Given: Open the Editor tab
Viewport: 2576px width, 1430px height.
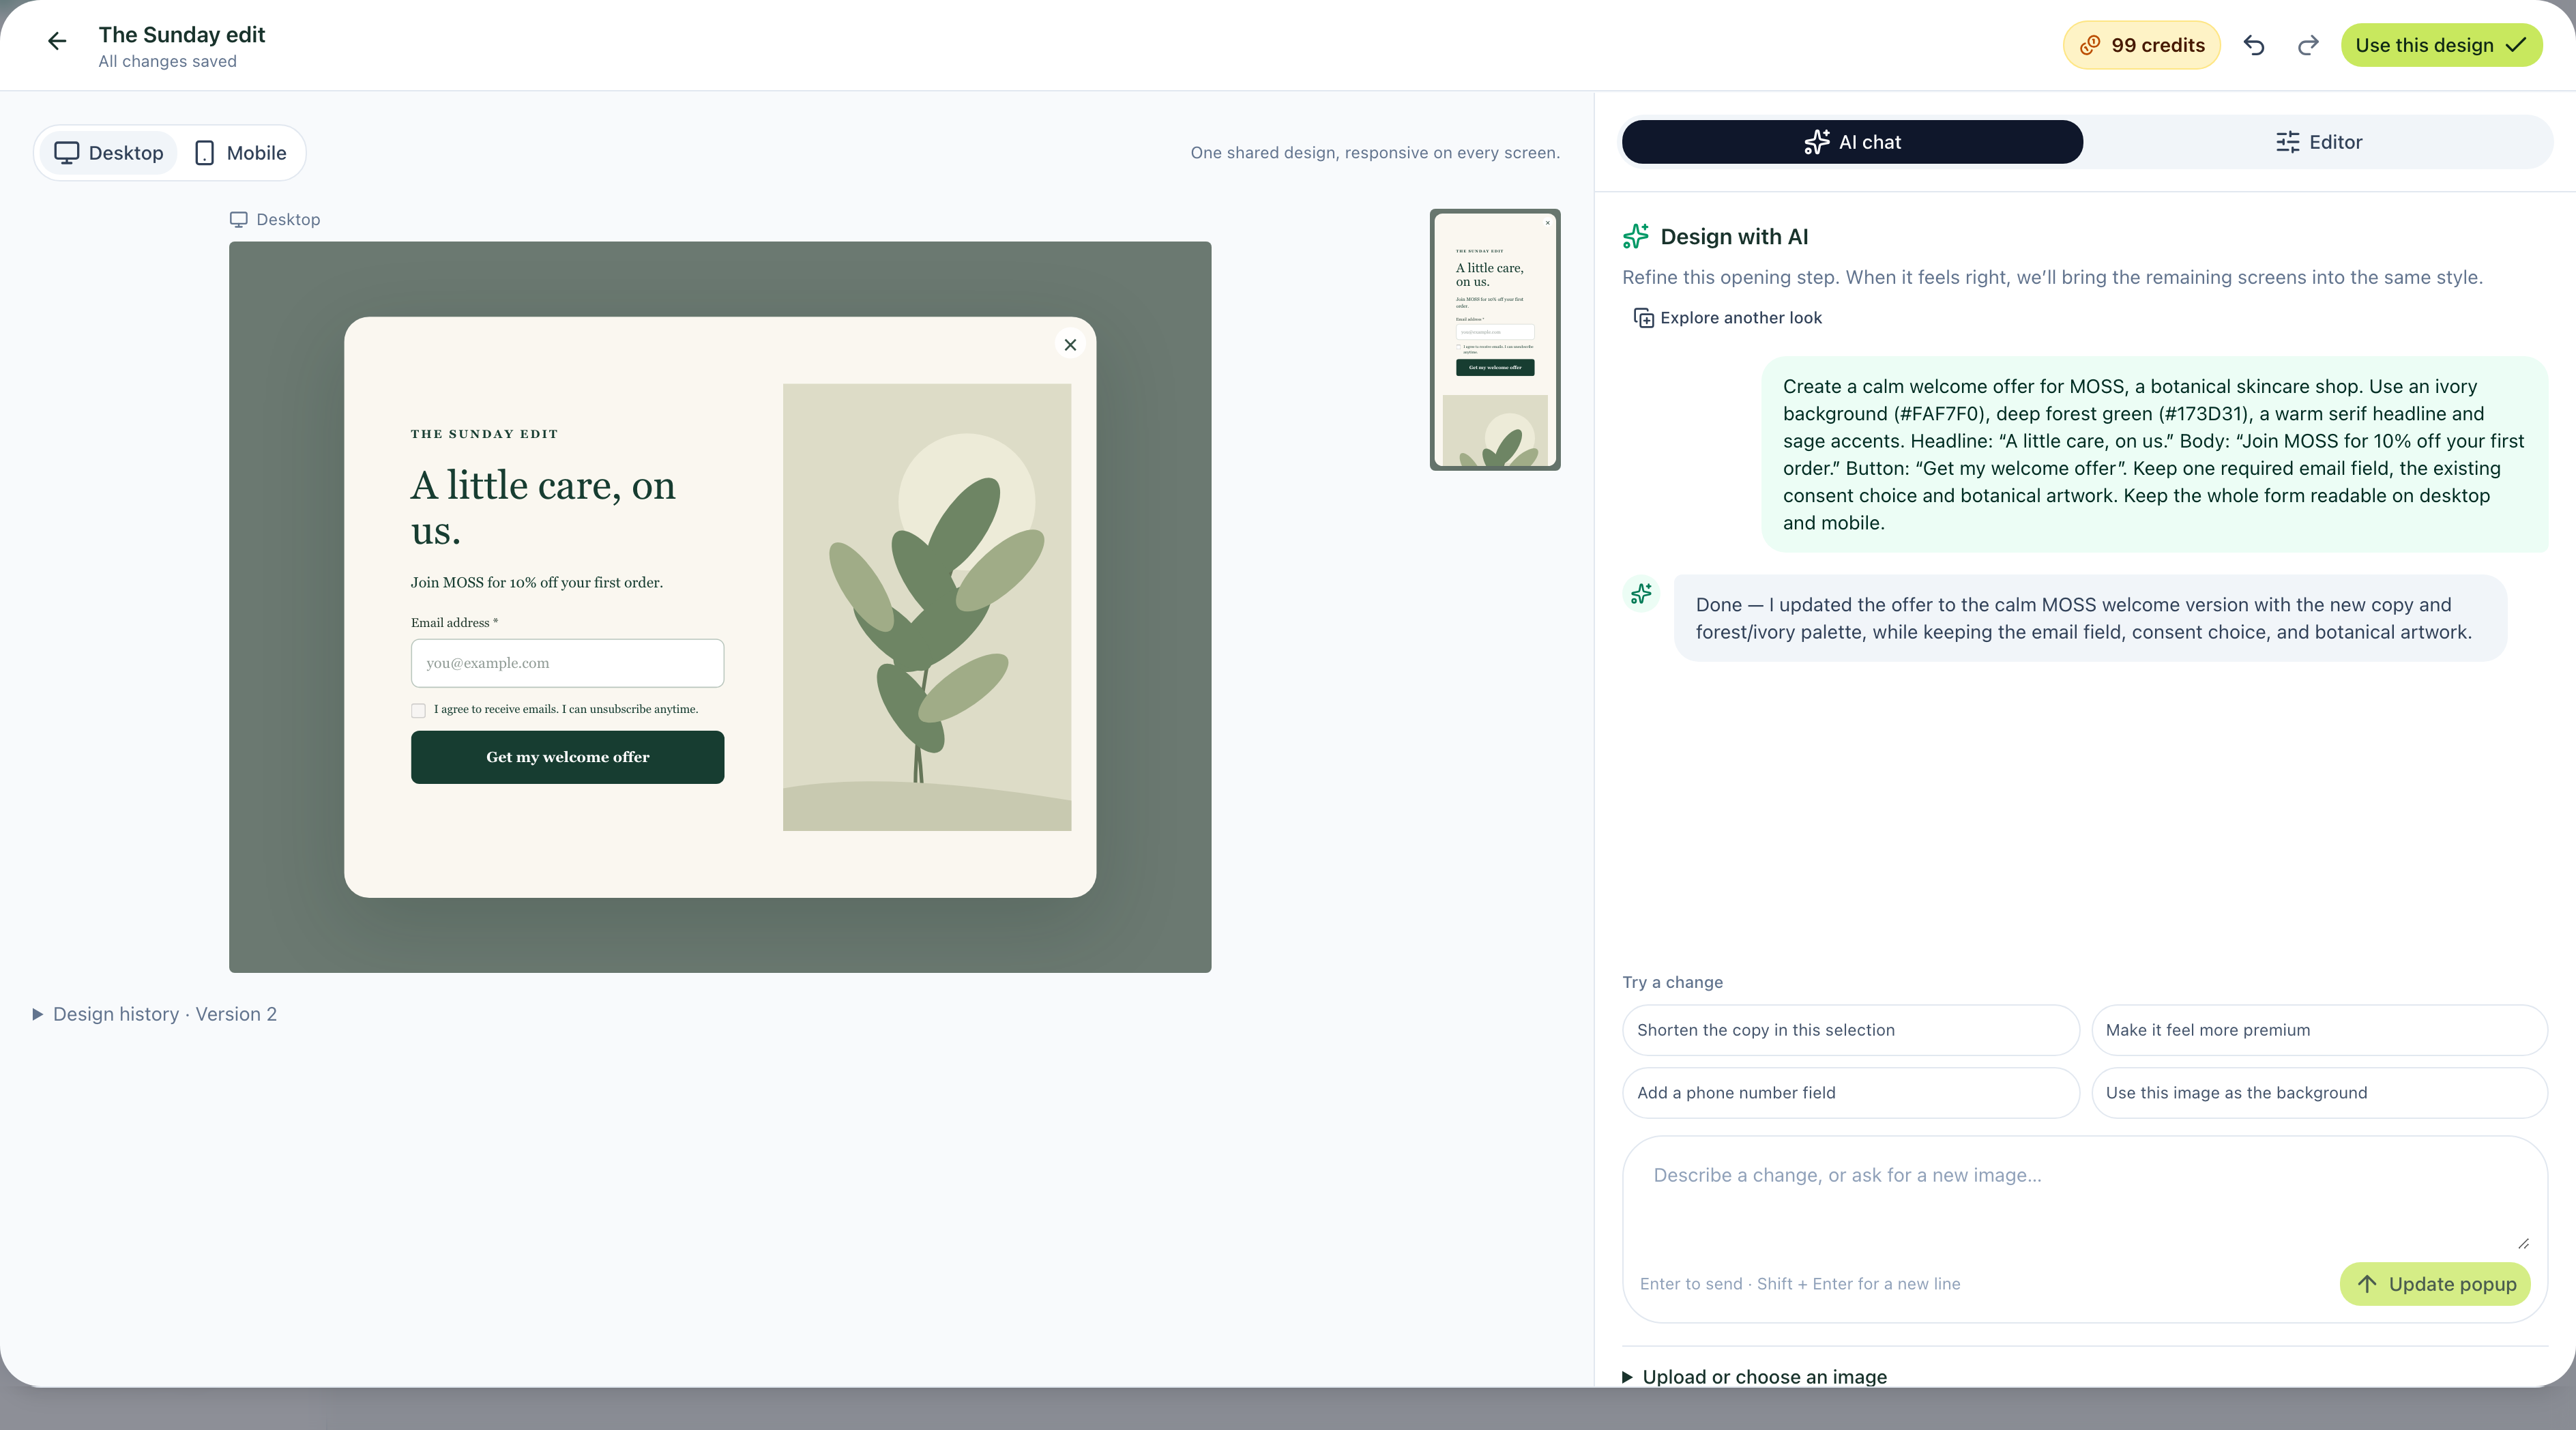Looking at the screenshot, I should [2318, 142].
